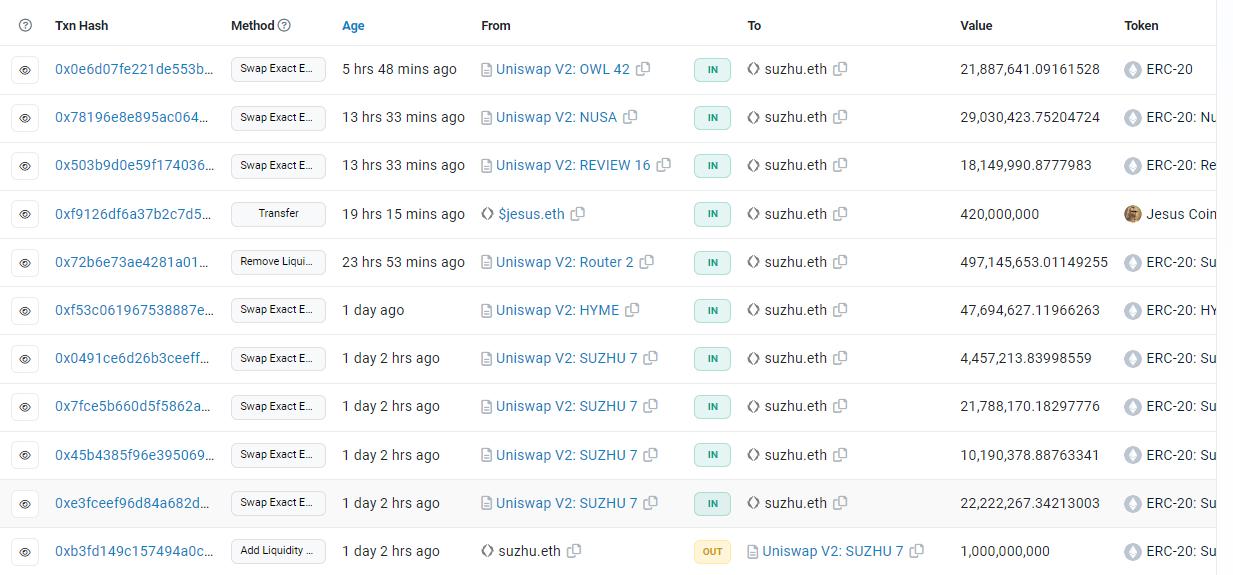
Task: Preview transaction 0xb3fd149c157494a0c with eye button
Action: coord(25,551)
